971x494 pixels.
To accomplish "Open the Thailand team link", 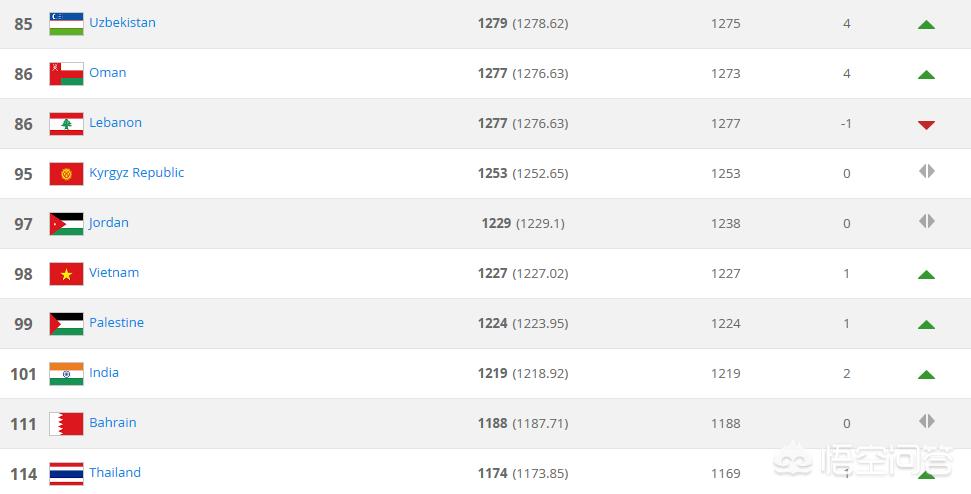I will [115, 472].
